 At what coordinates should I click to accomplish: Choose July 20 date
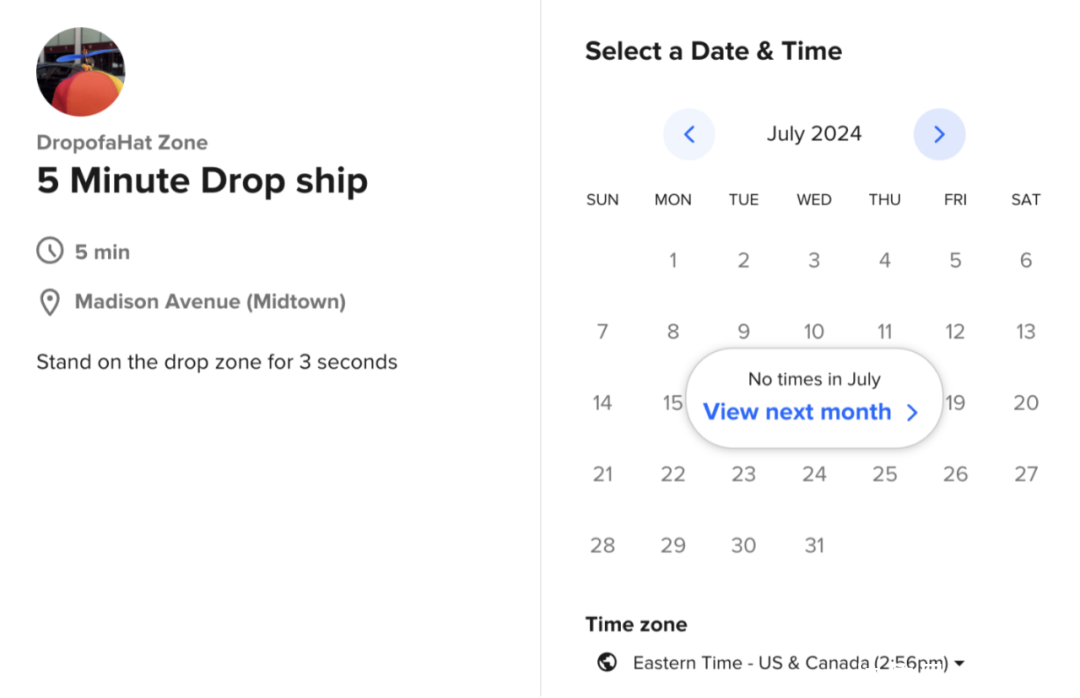1026,403
